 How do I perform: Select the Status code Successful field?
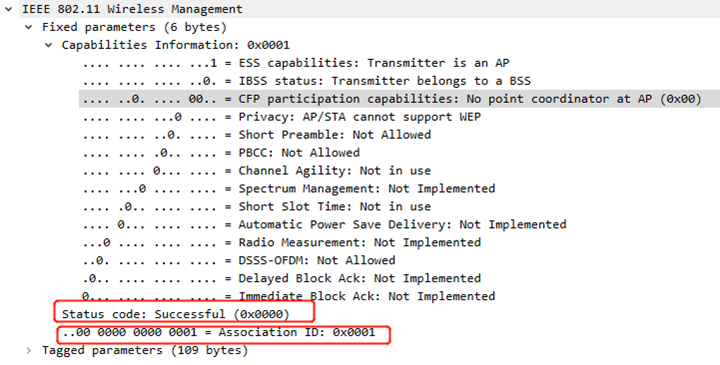click(176, 314)
